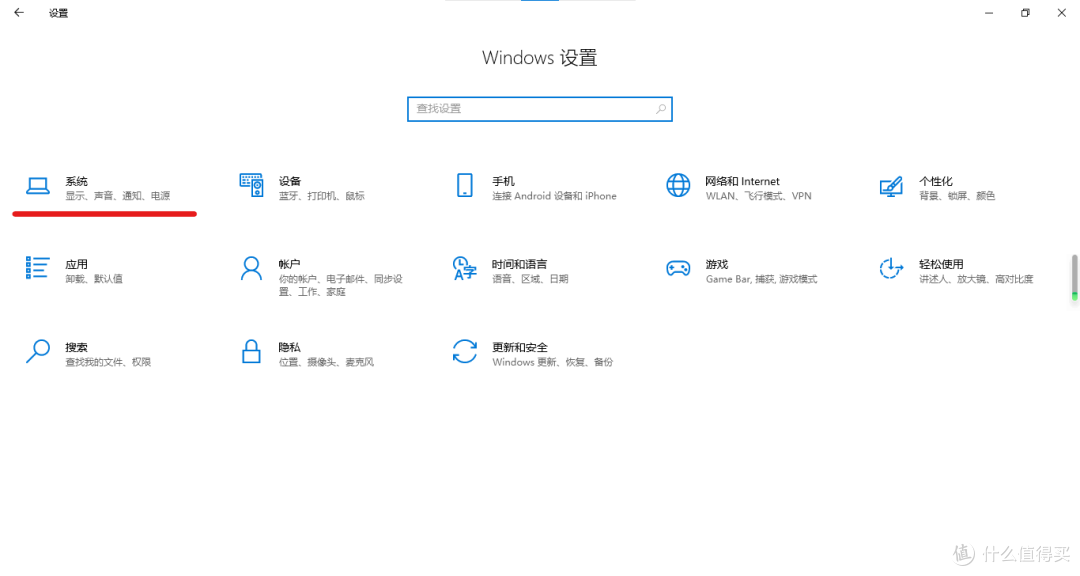Click the text 语音、区域、日期
The height and width of the screenshot is (576, 1080).
coord(530,279)
